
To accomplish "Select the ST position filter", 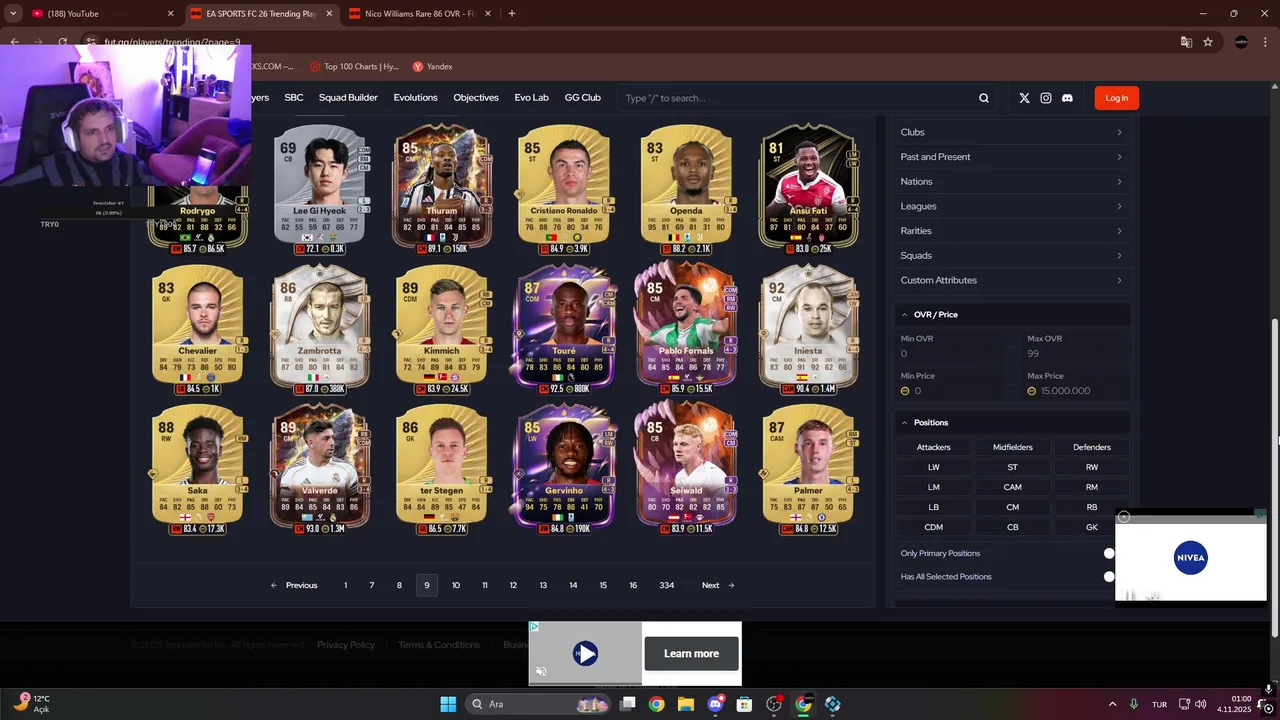I will pos(1012,467).
